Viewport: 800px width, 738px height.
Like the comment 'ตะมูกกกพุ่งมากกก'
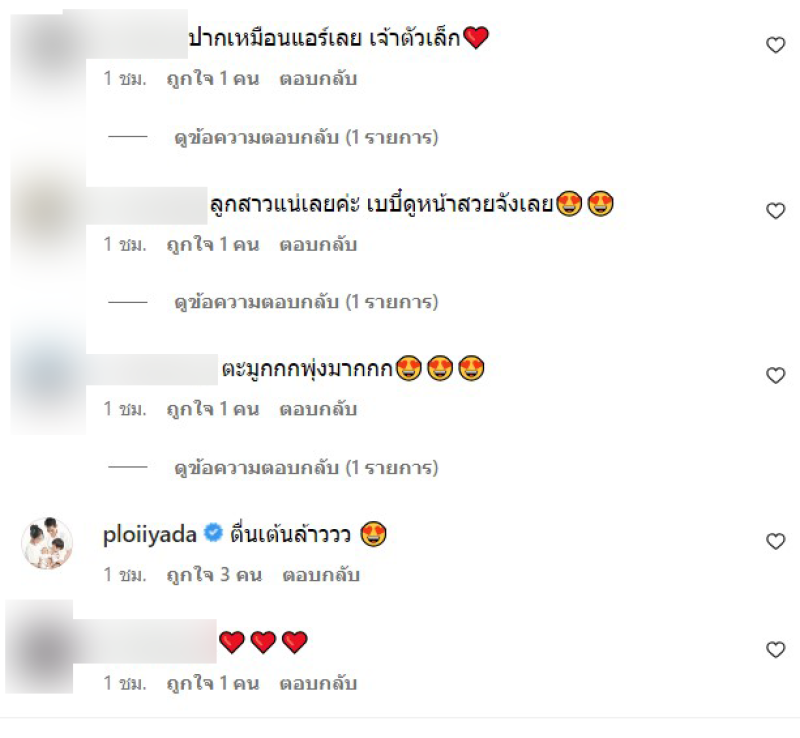point(775,375)
